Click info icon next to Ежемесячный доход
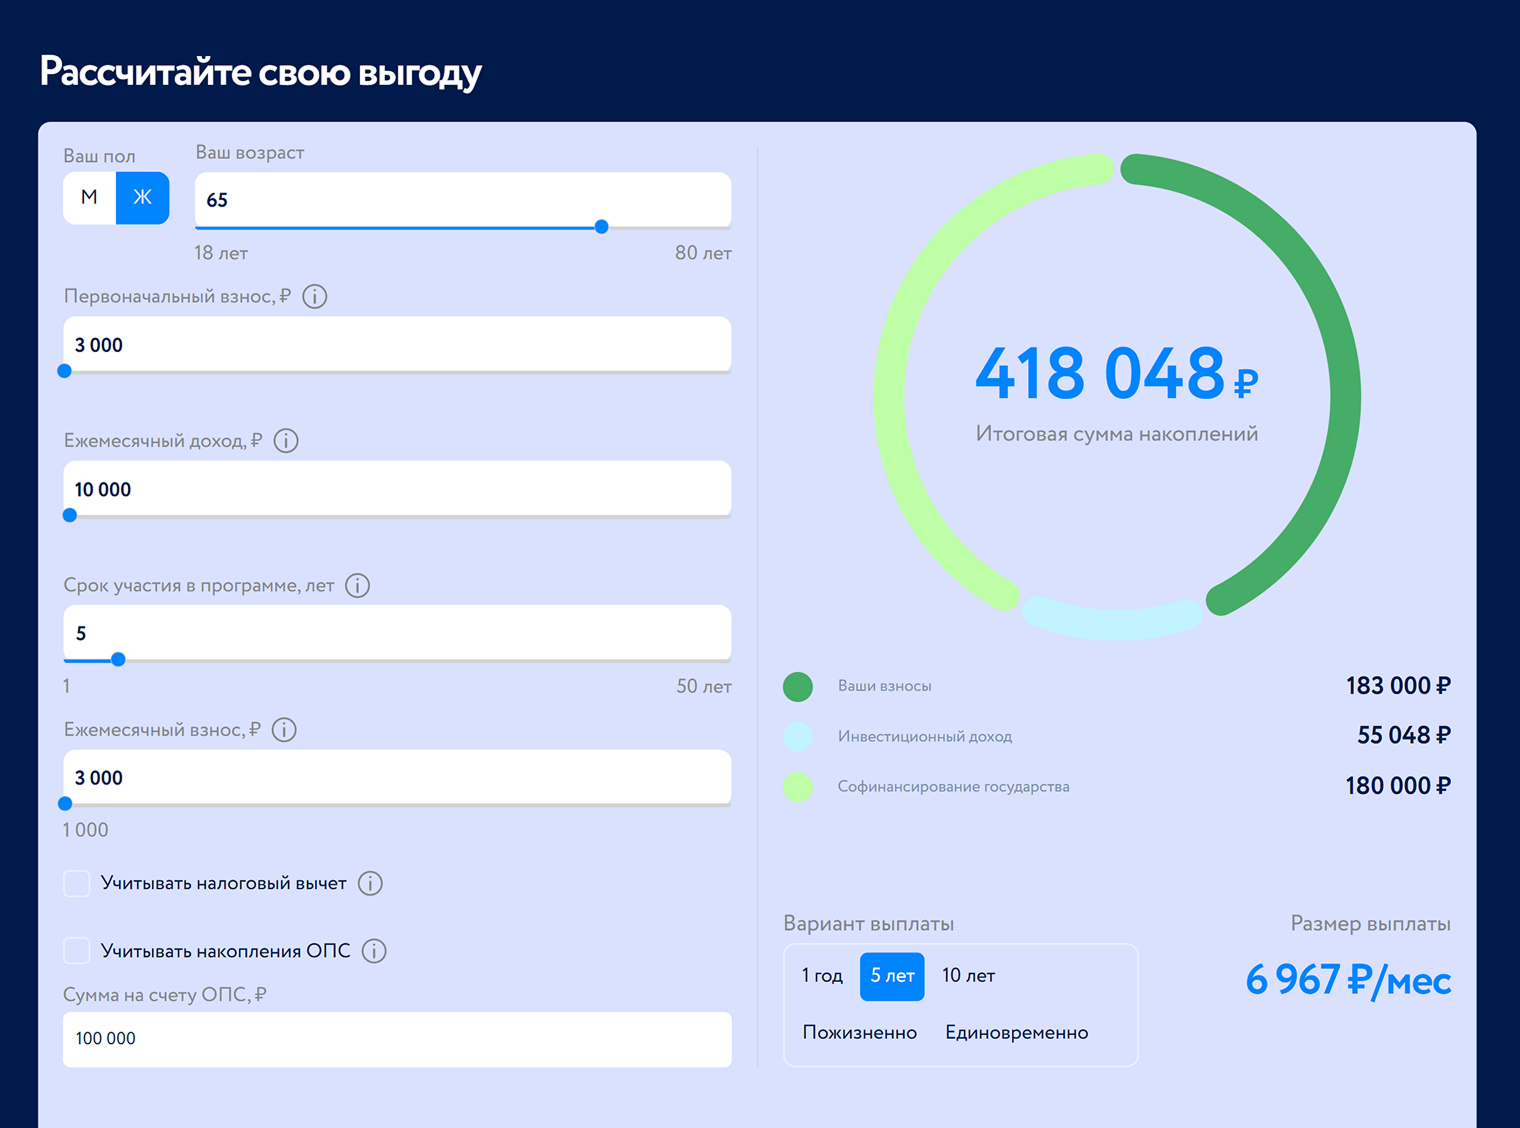The width and height of the screenshot is (1520, 1128). 286,441
